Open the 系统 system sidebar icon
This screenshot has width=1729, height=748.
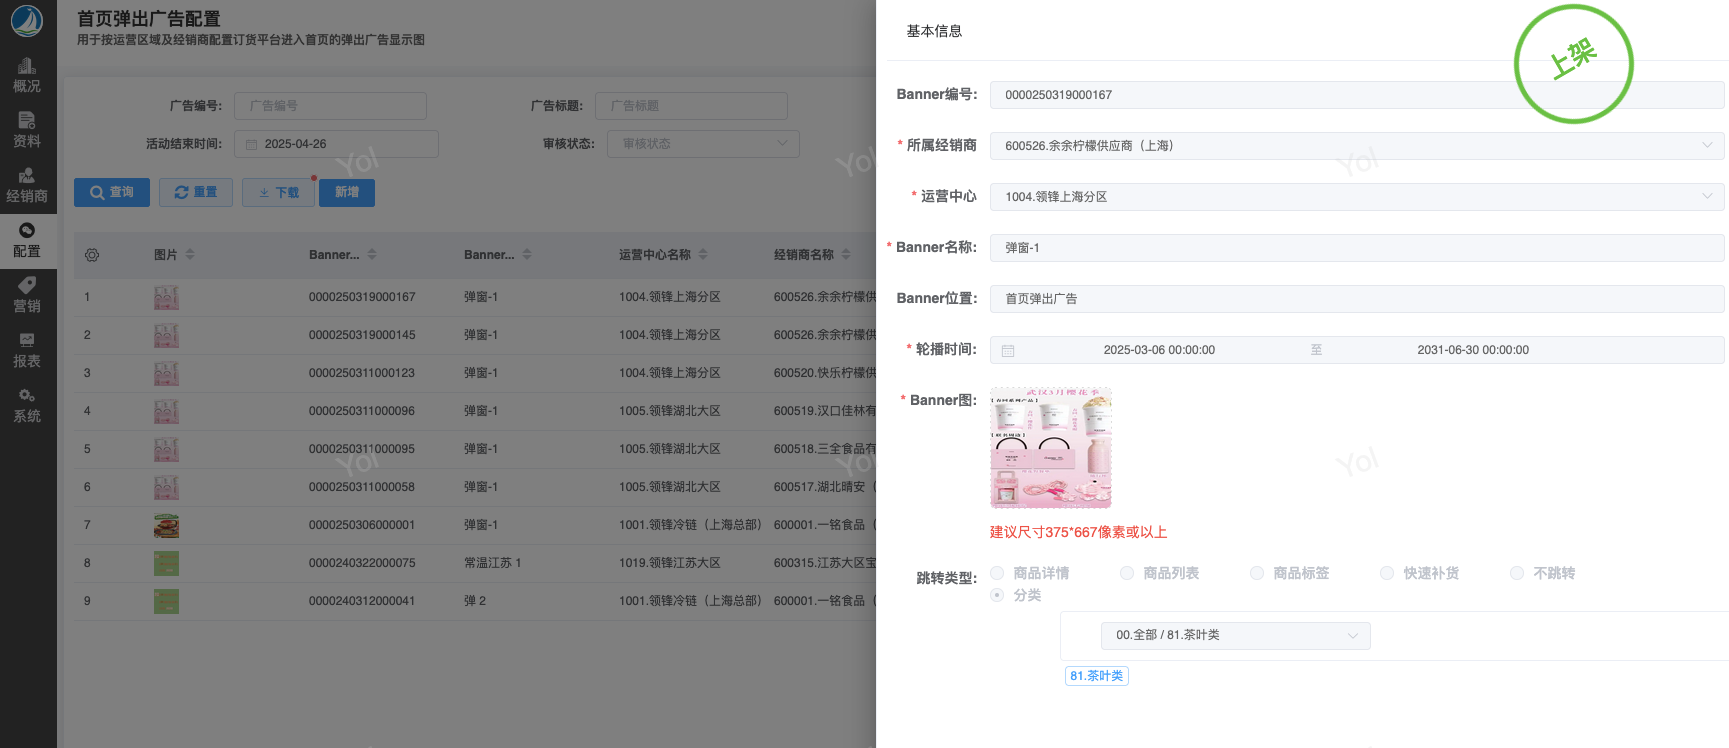click(27, 405)
